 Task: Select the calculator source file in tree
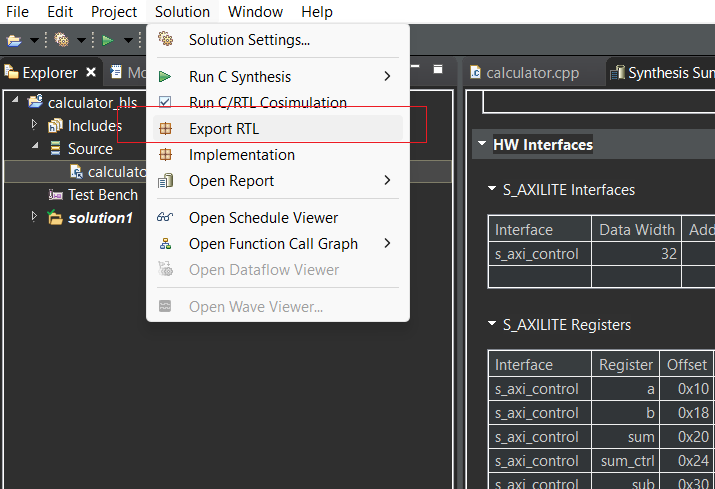click(116, 172)
